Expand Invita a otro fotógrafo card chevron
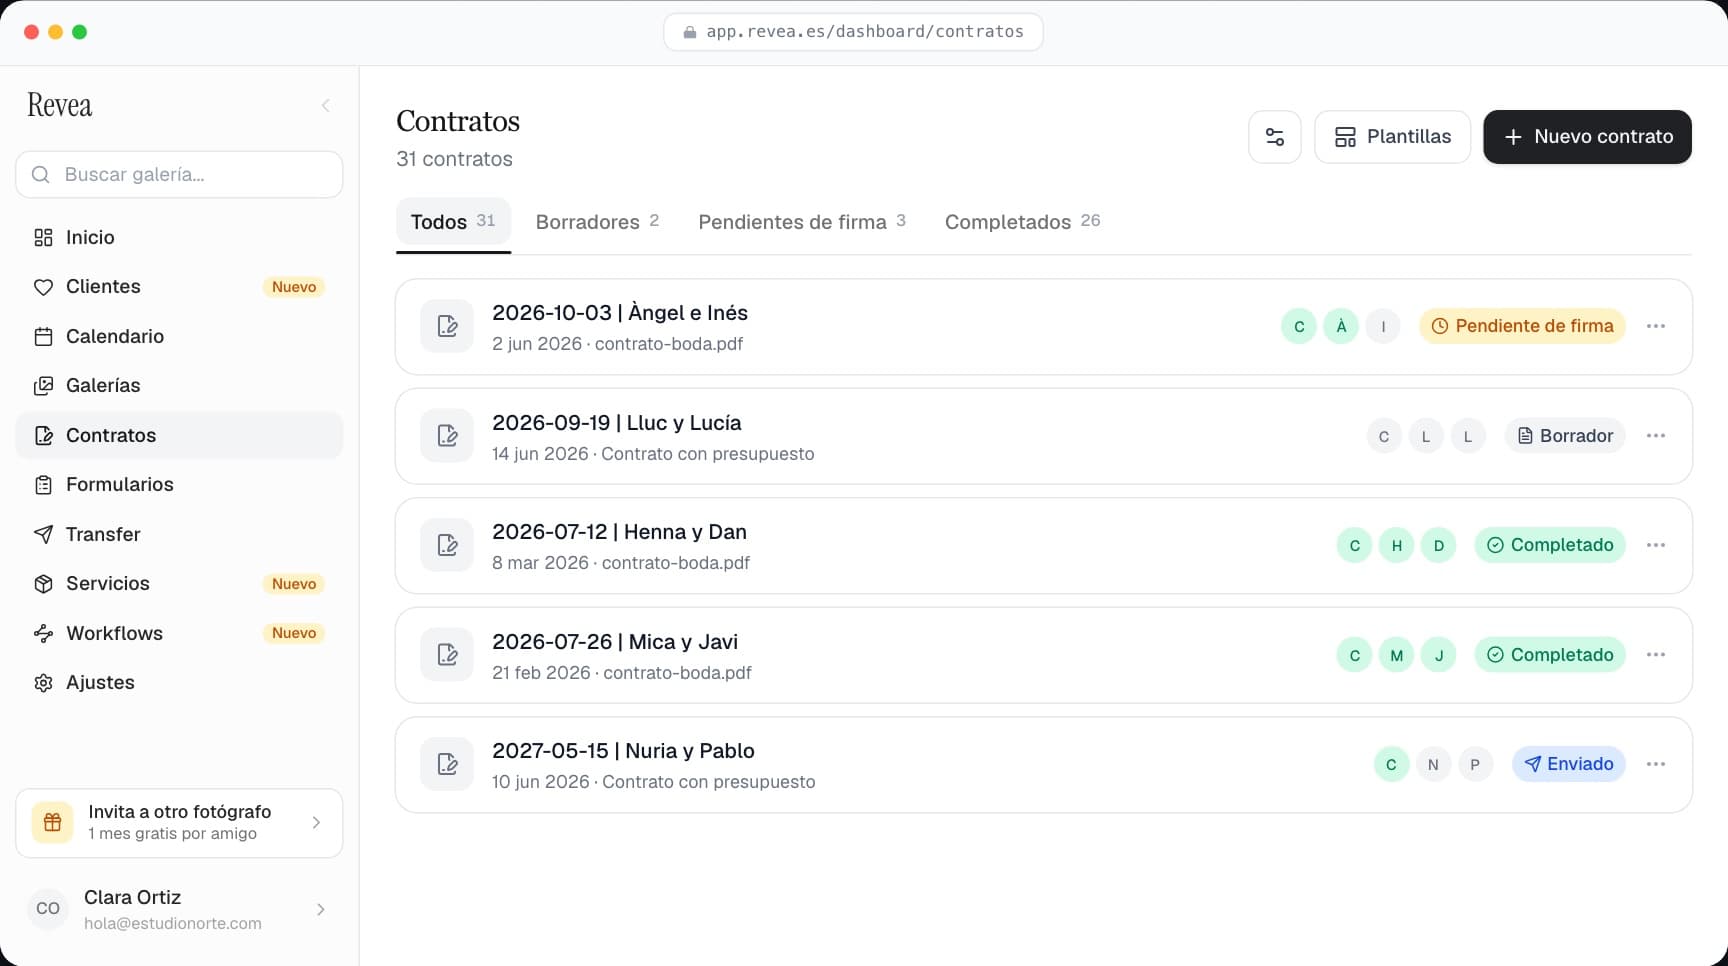This screenshot has height=966, width=1728. 316,823
